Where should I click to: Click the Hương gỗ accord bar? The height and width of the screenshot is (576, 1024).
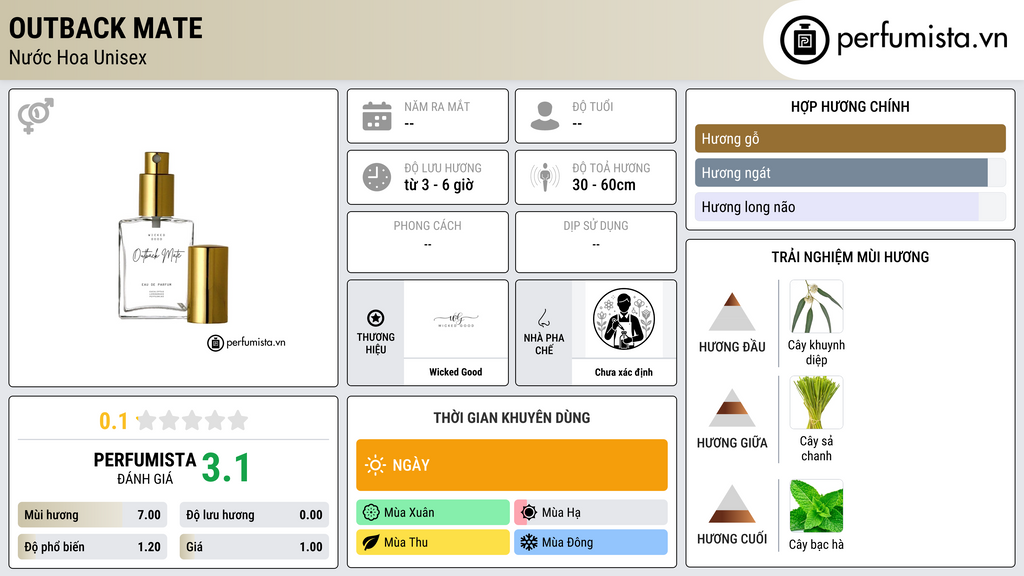pyautogui.click(x=850, y=138)
